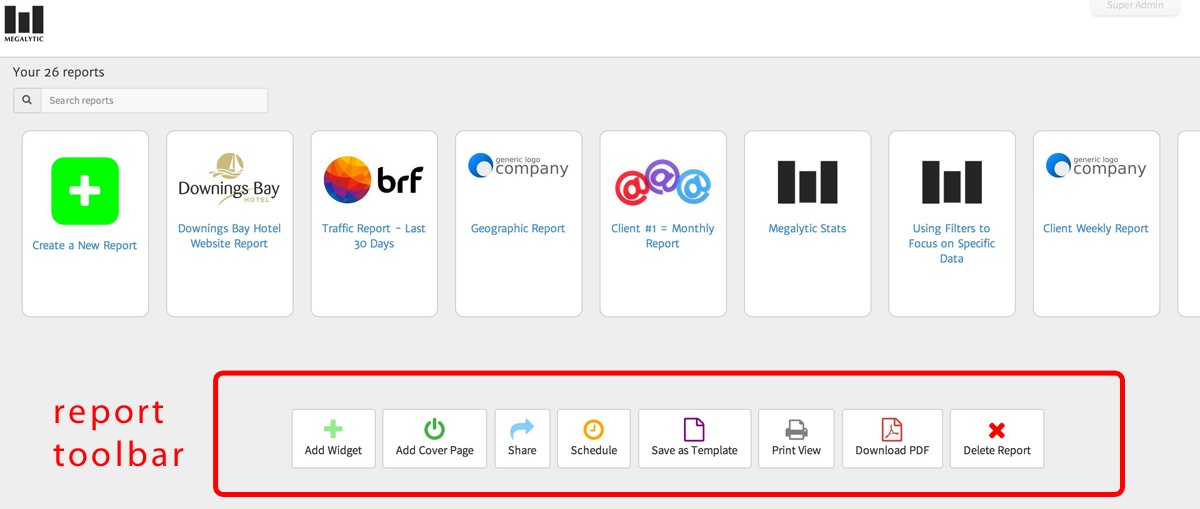Click the blue arrow Share icon
The width and height of the screenshot is (1200, 509).
coord(522,429)
